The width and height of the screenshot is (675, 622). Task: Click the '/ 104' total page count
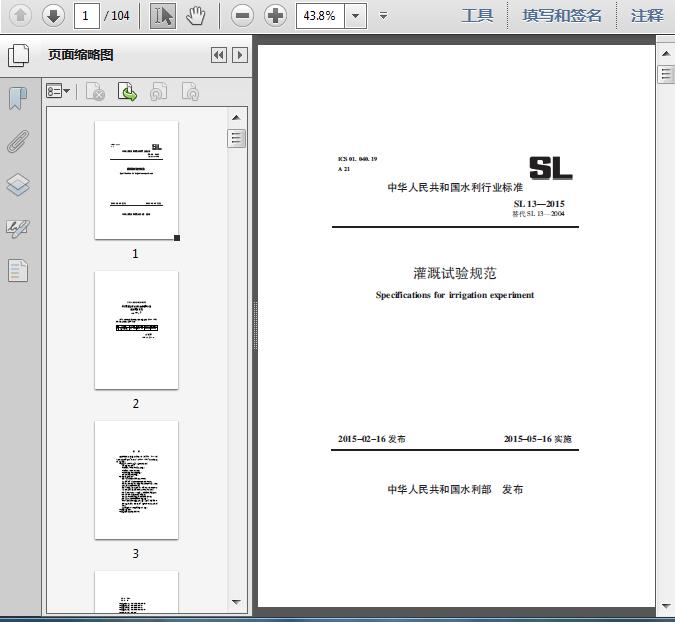pyautogui.click(x=117, y=16)
